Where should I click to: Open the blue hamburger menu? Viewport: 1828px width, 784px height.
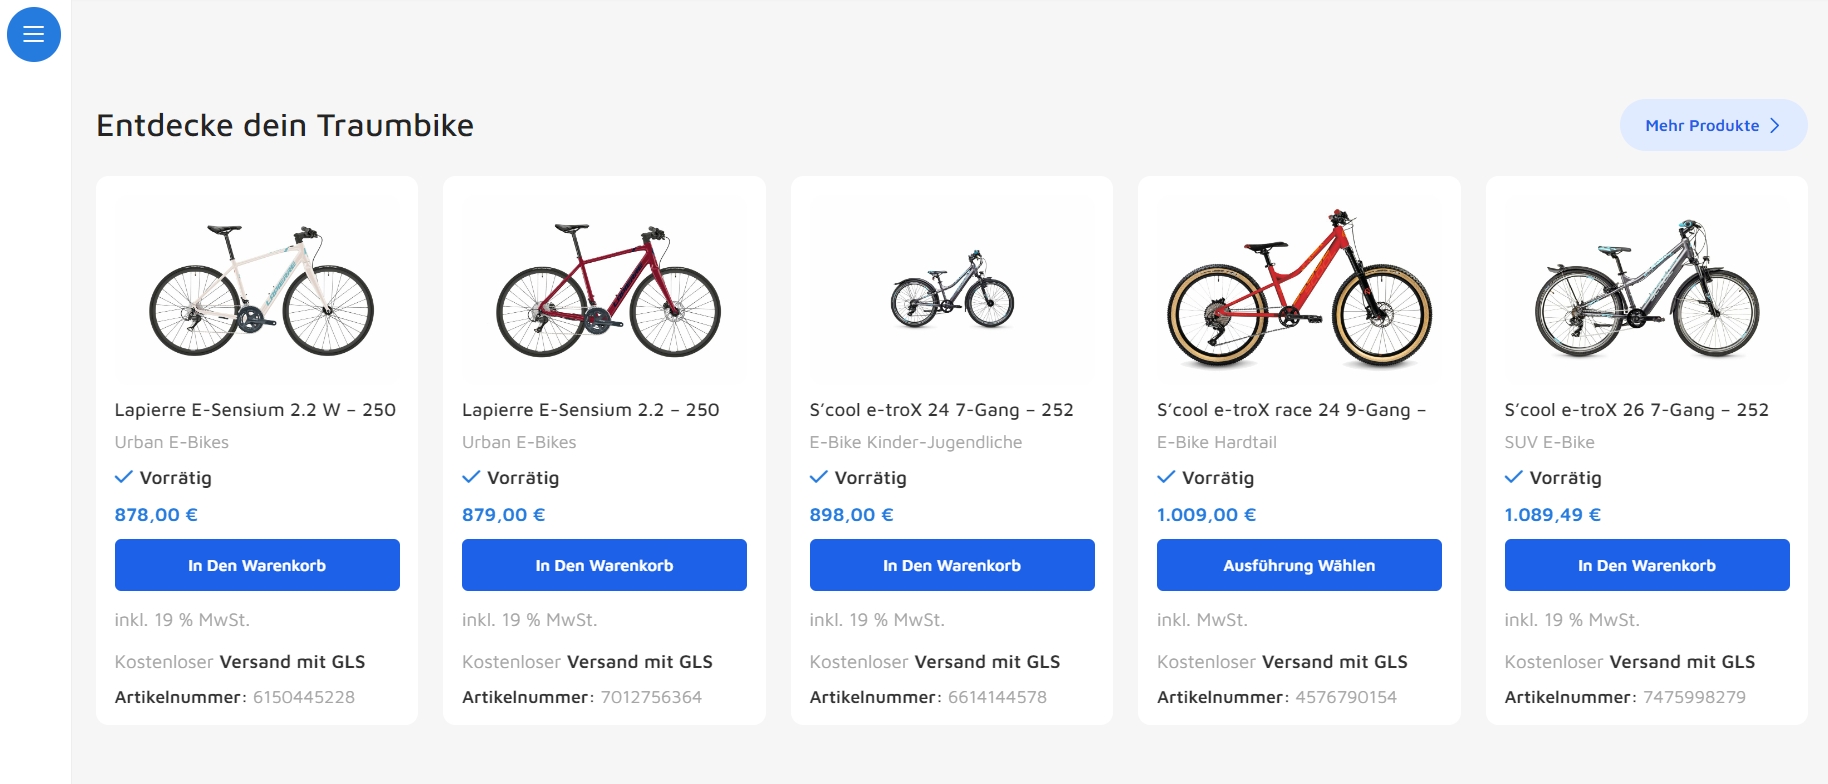click(34, 34)
